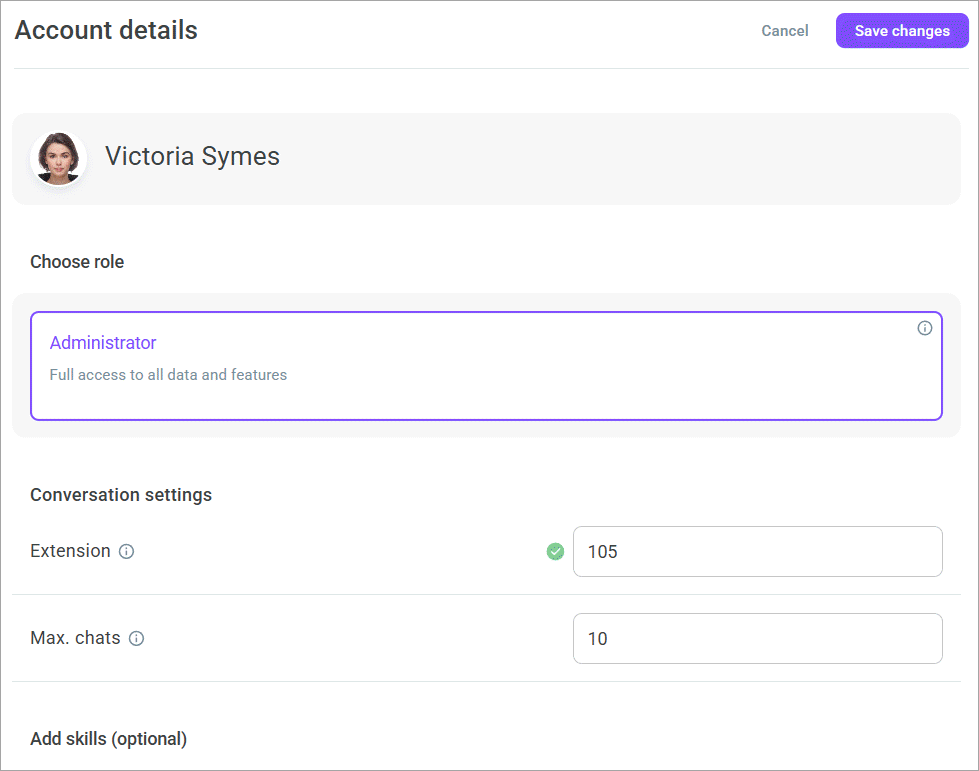Show the Extension info tooltip icon
The width and height of the screenshot is (979, 771).
[126, 551]
